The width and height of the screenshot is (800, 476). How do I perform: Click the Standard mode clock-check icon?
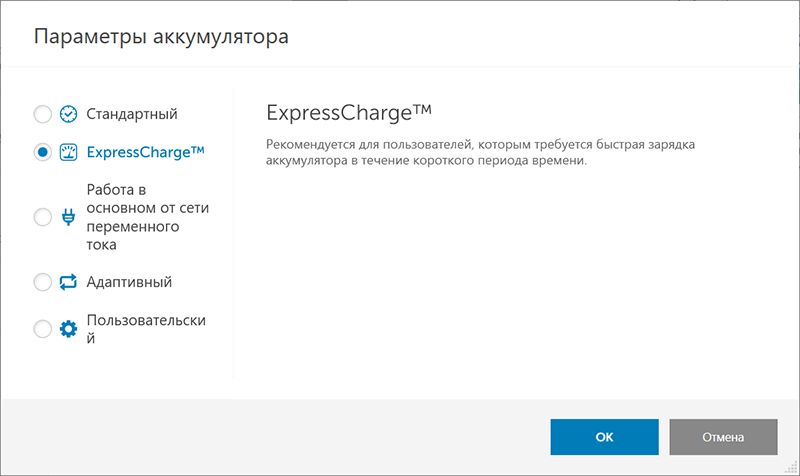tap(68, 114)
